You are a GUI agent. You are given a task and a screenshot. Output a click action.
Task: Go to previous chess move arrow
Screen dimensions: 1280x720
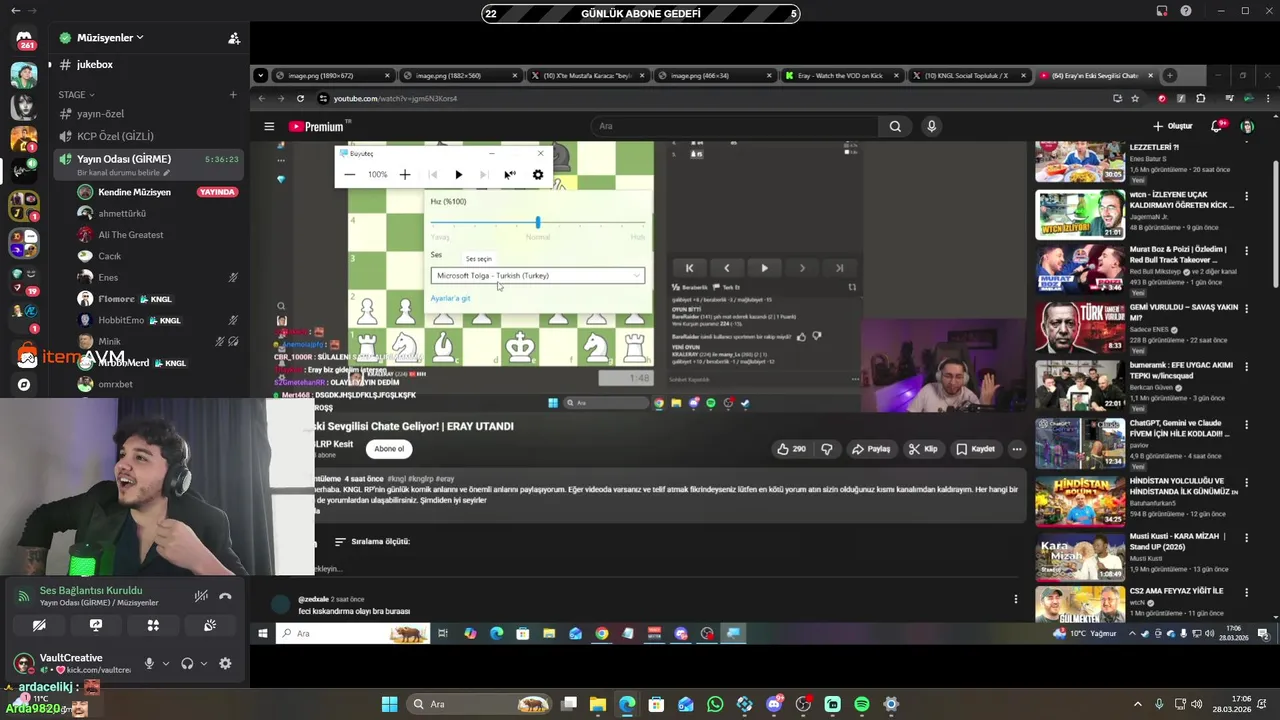click(726, 268)
